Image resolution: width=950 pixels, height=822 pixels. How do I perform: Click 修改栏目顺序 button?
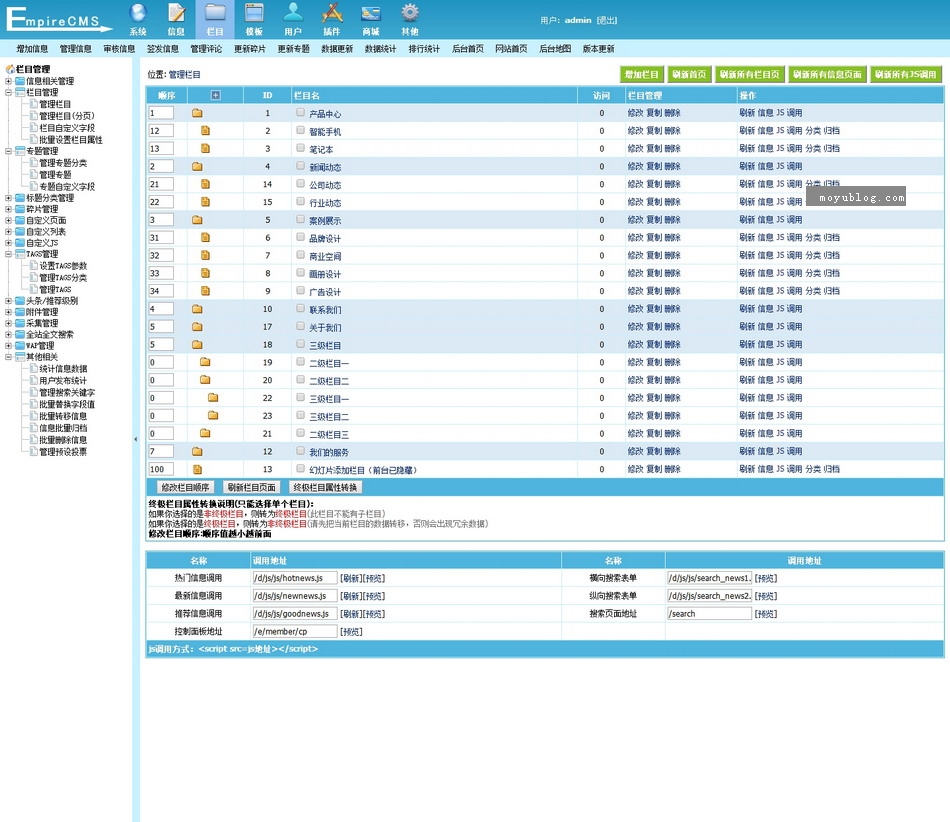coord(185,488)
